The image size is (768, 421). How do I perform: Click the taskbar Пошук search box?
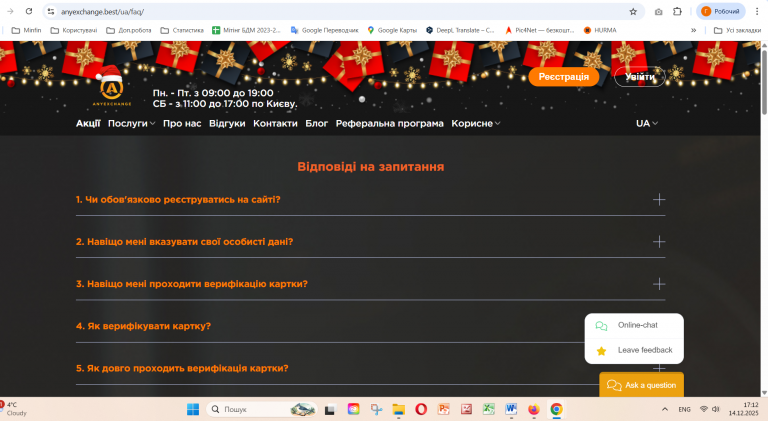coord(262,409)
